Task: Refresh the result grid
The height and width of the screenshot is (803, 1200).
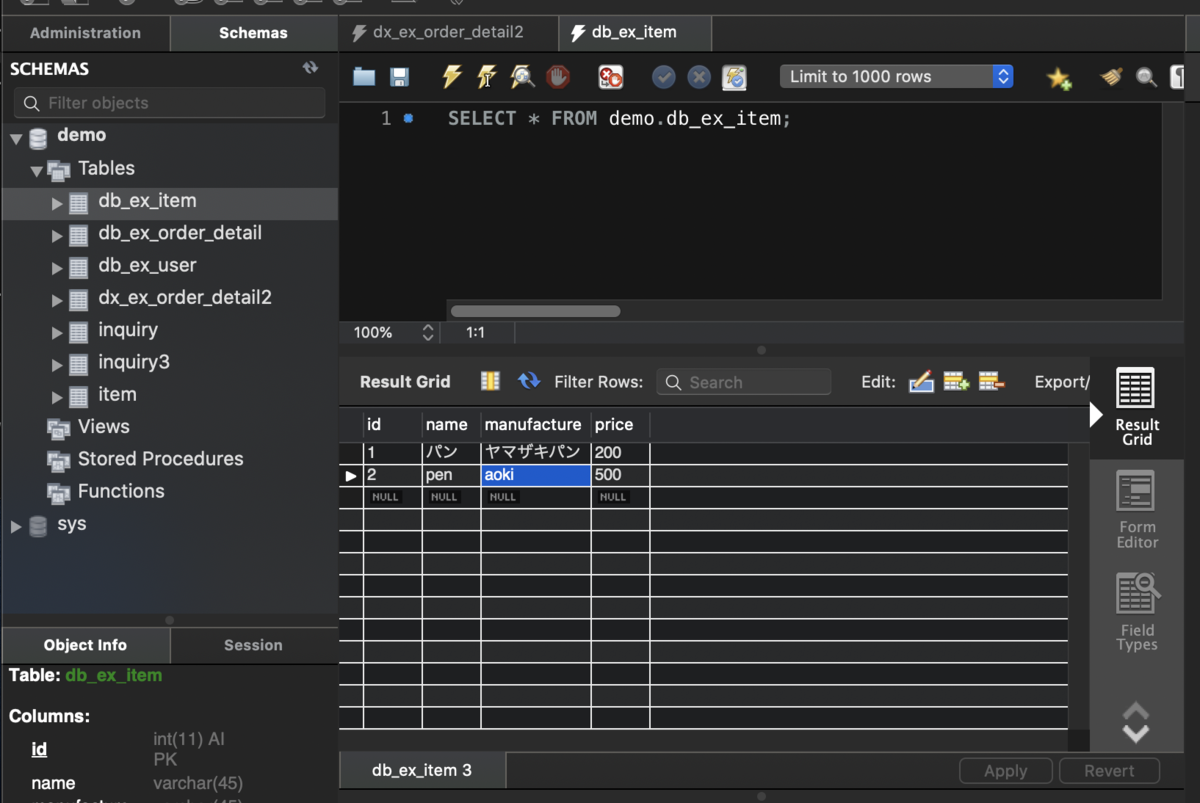Action: click(x=529, y=381)
